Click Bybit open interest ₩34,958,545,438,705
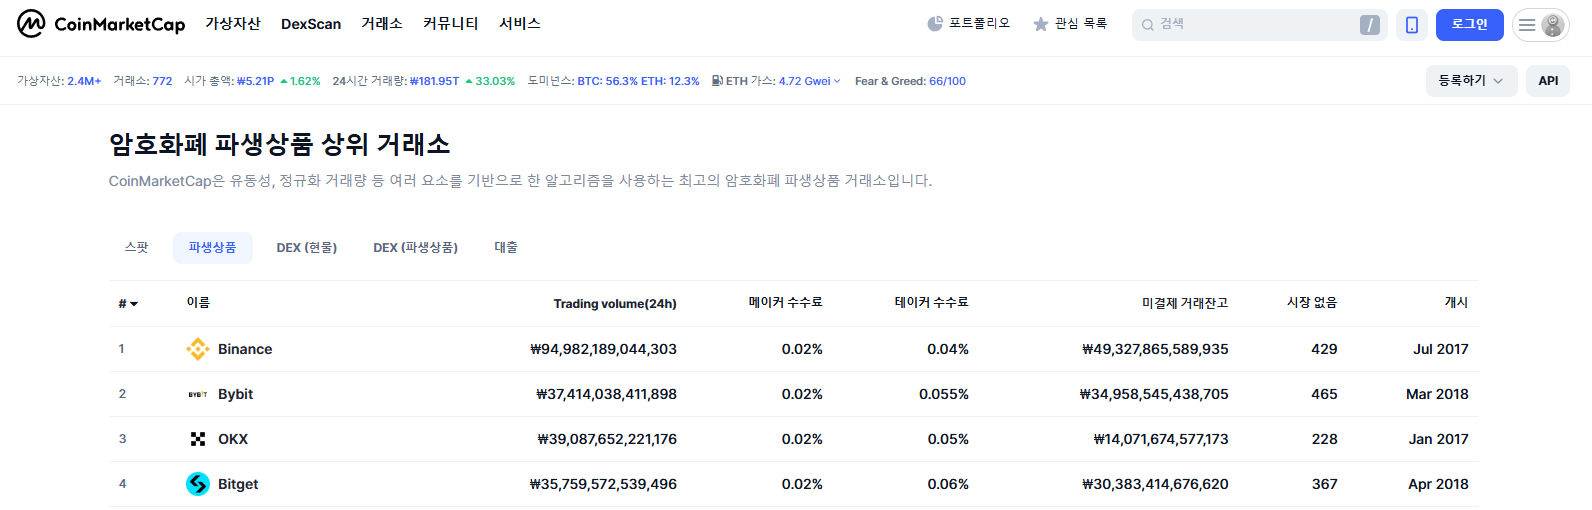The height and width of the screenshot is (510, 1592). pos(1154,394)
